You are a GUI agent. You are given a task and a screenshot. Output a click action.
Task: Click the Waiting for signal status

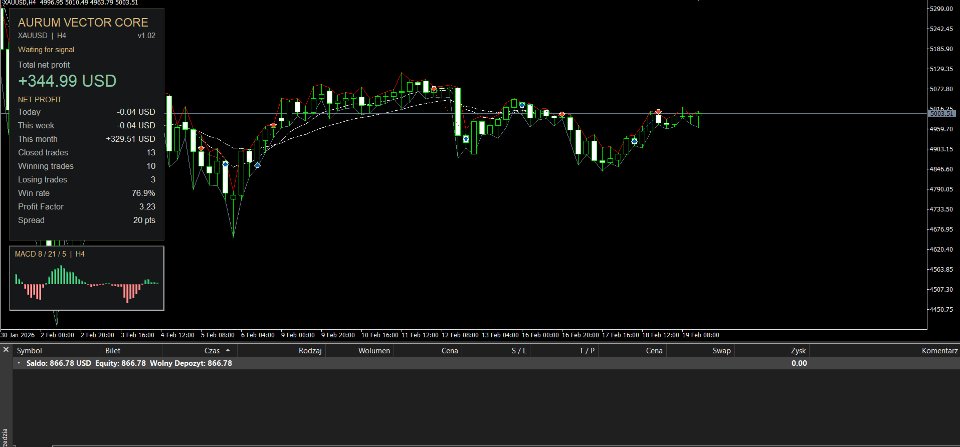tap(46, 50)
